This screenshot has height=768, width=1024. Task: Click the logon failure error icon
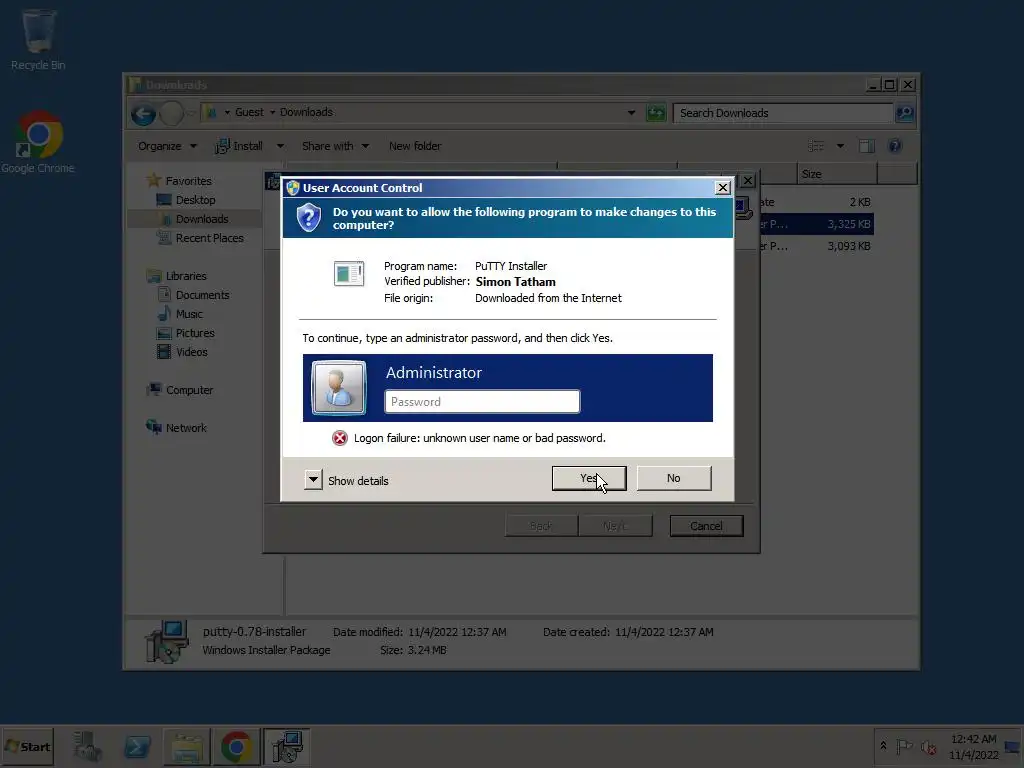[x=340, y=438]
